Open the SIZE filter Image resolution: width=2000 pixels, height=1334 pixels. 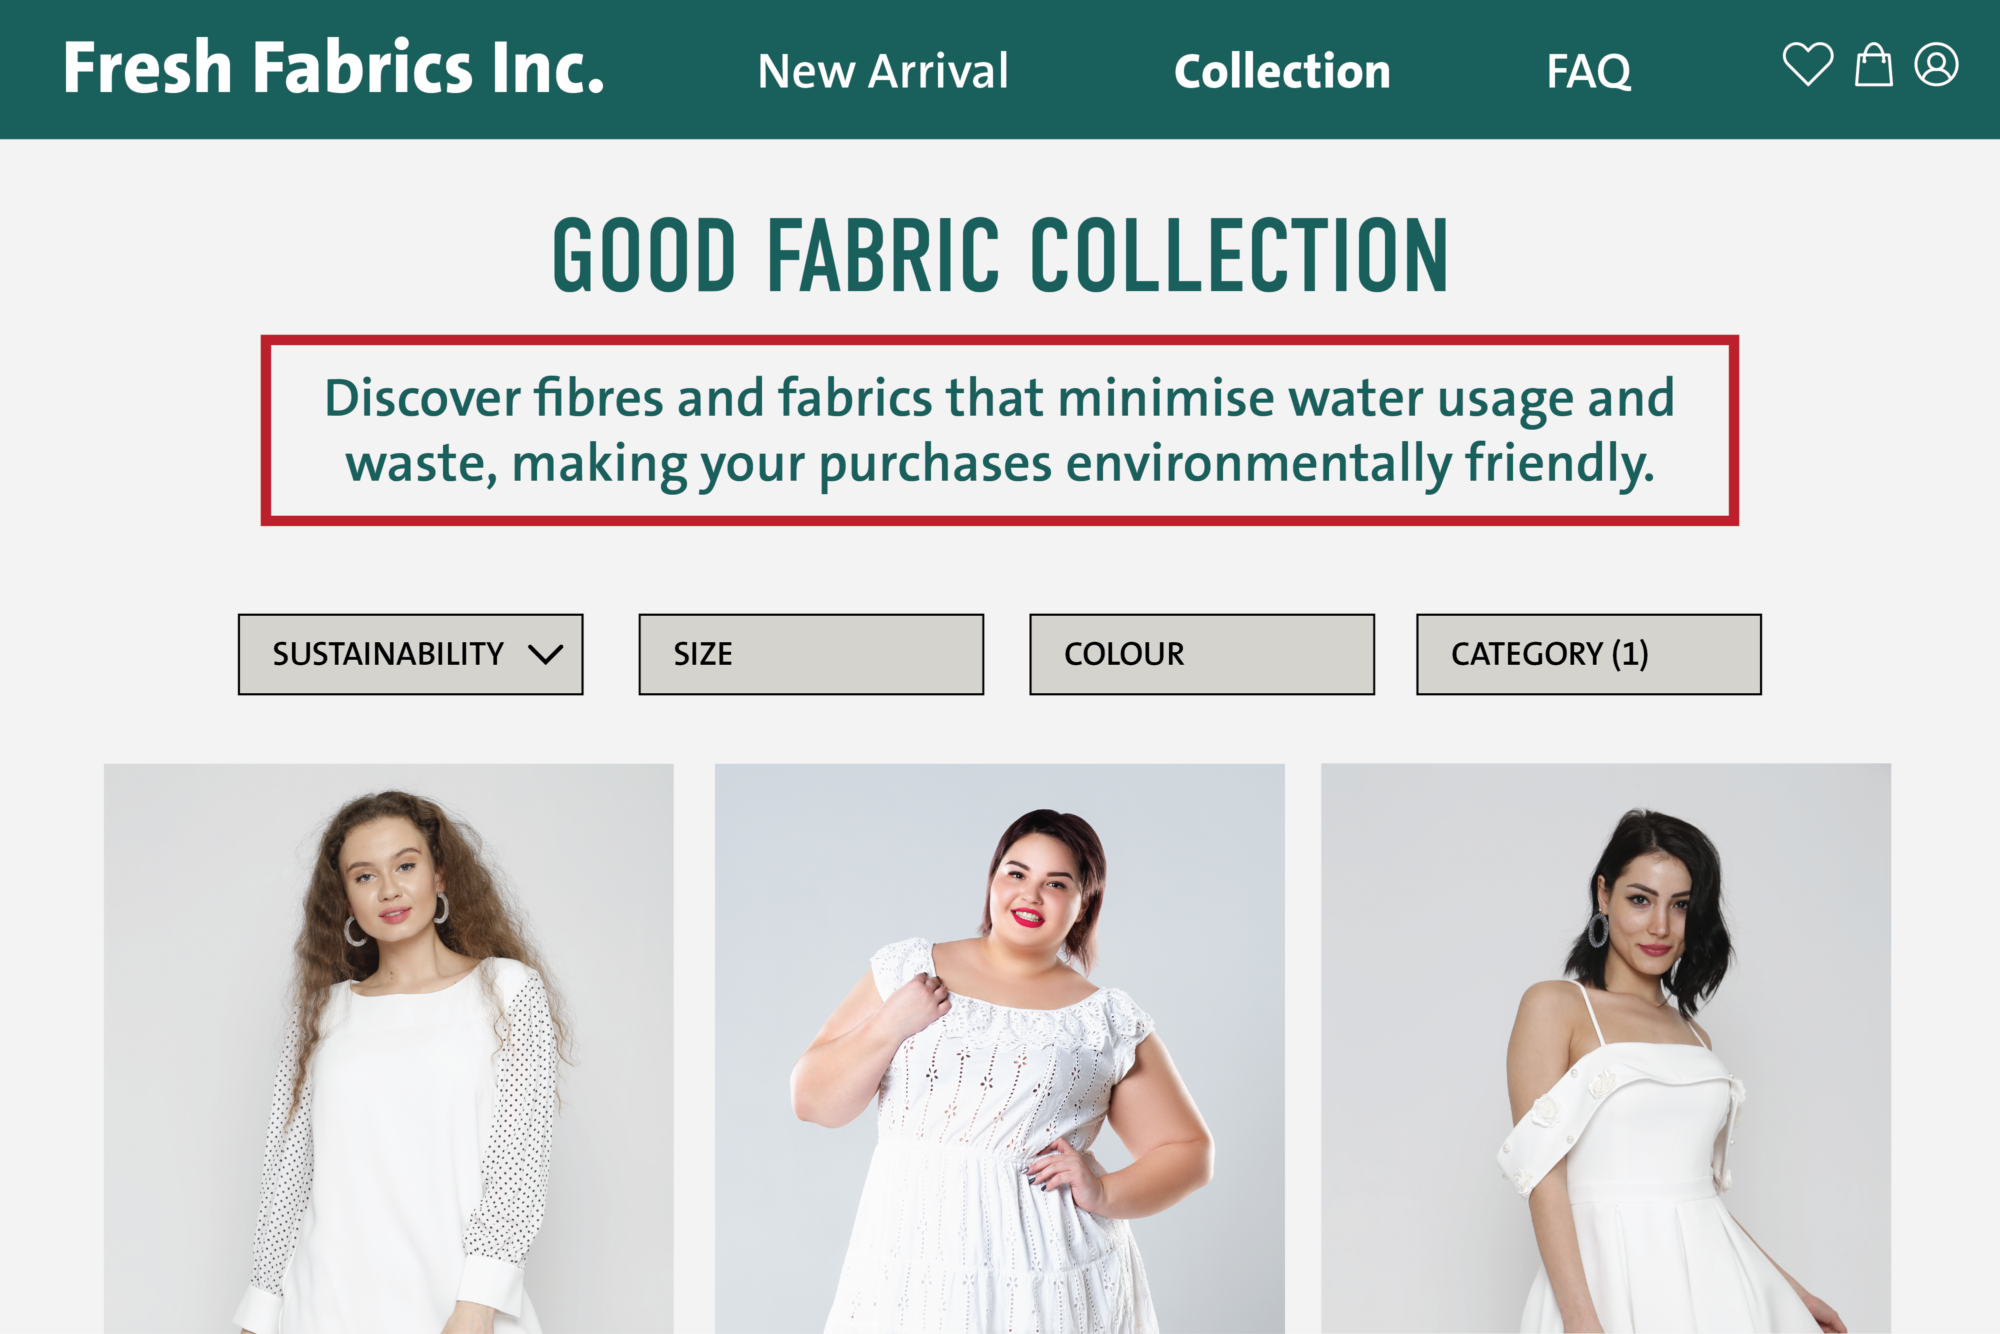(808, 654)
